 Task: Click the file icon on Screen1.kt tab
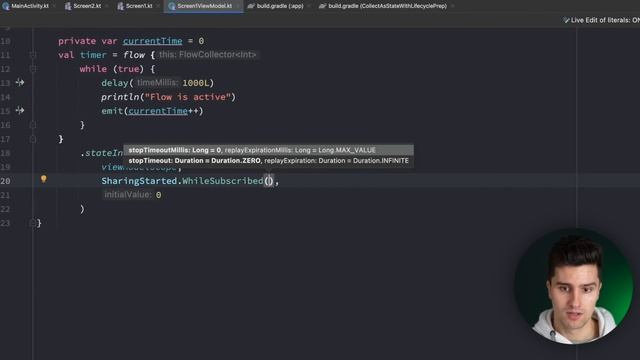(120, 6)
